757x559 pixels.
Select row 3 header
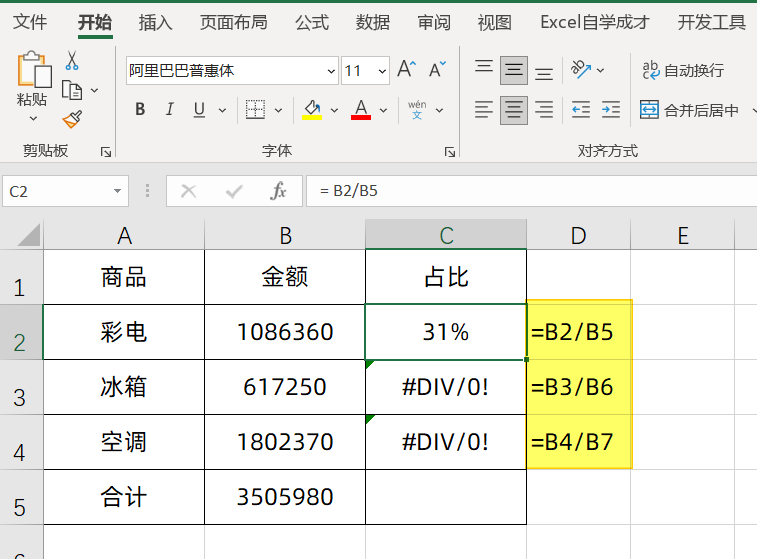tap(20, 387)
